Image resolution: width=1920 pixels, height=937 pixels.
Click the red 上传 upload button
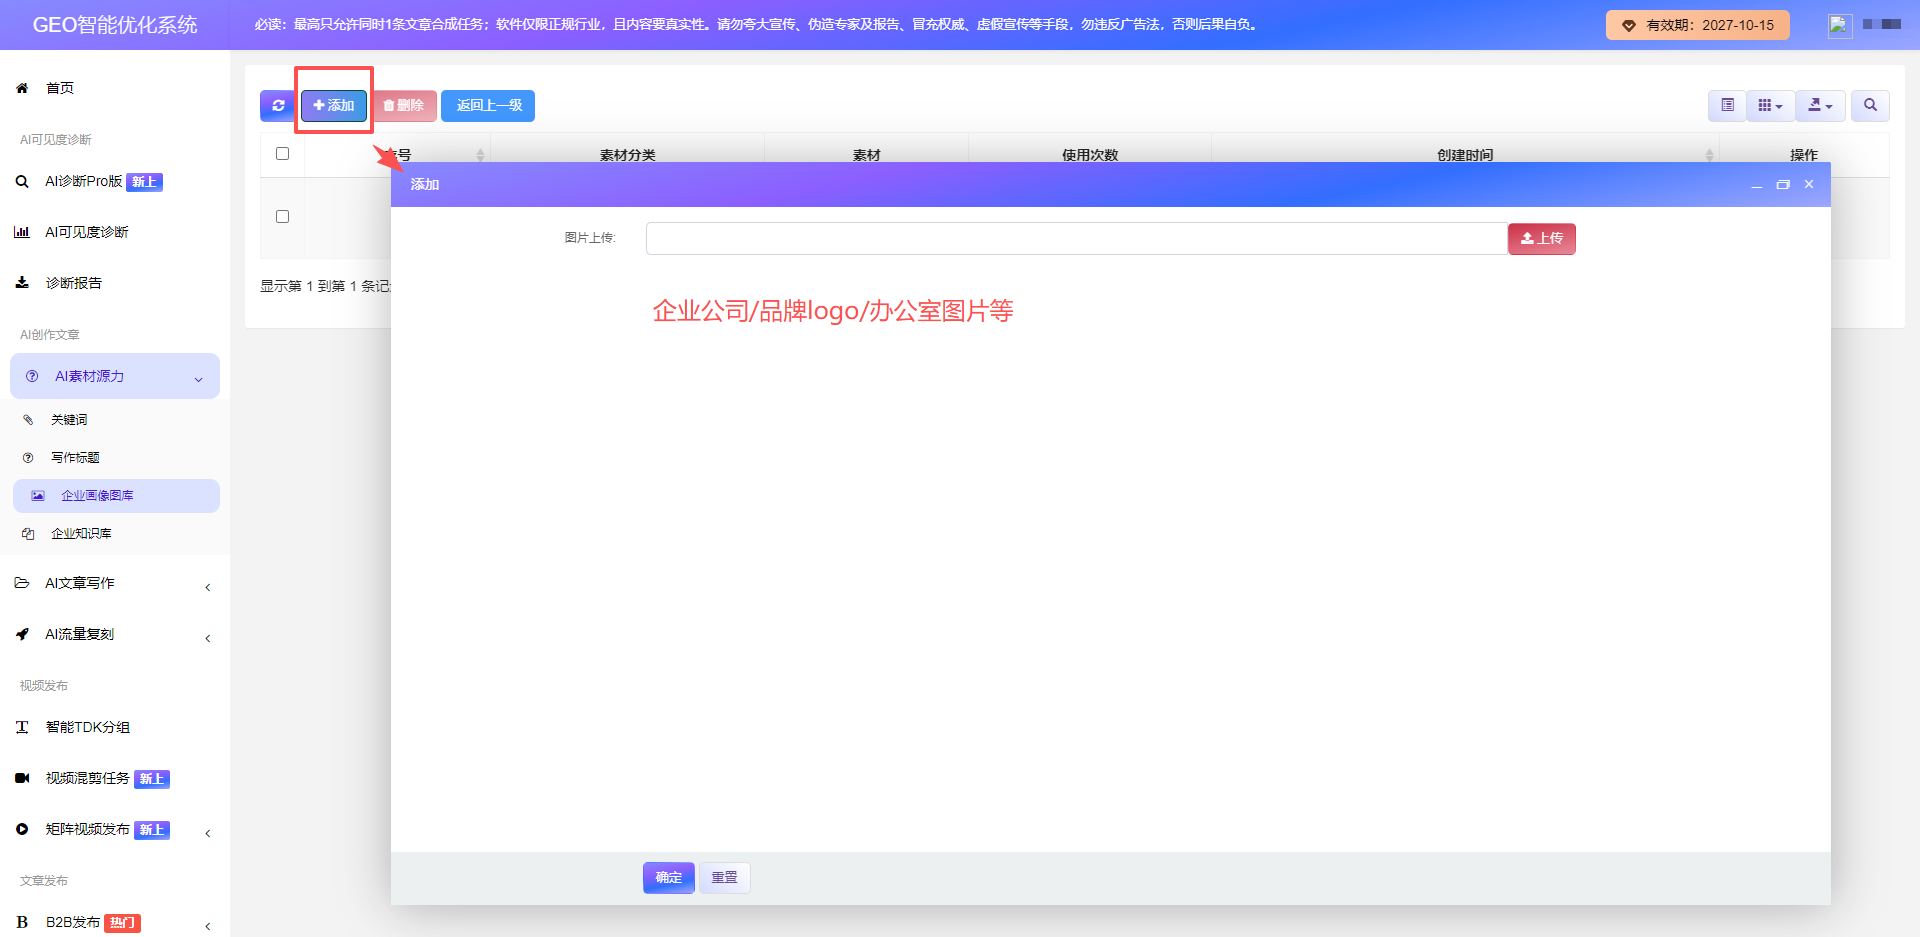tap(1541, 238)
